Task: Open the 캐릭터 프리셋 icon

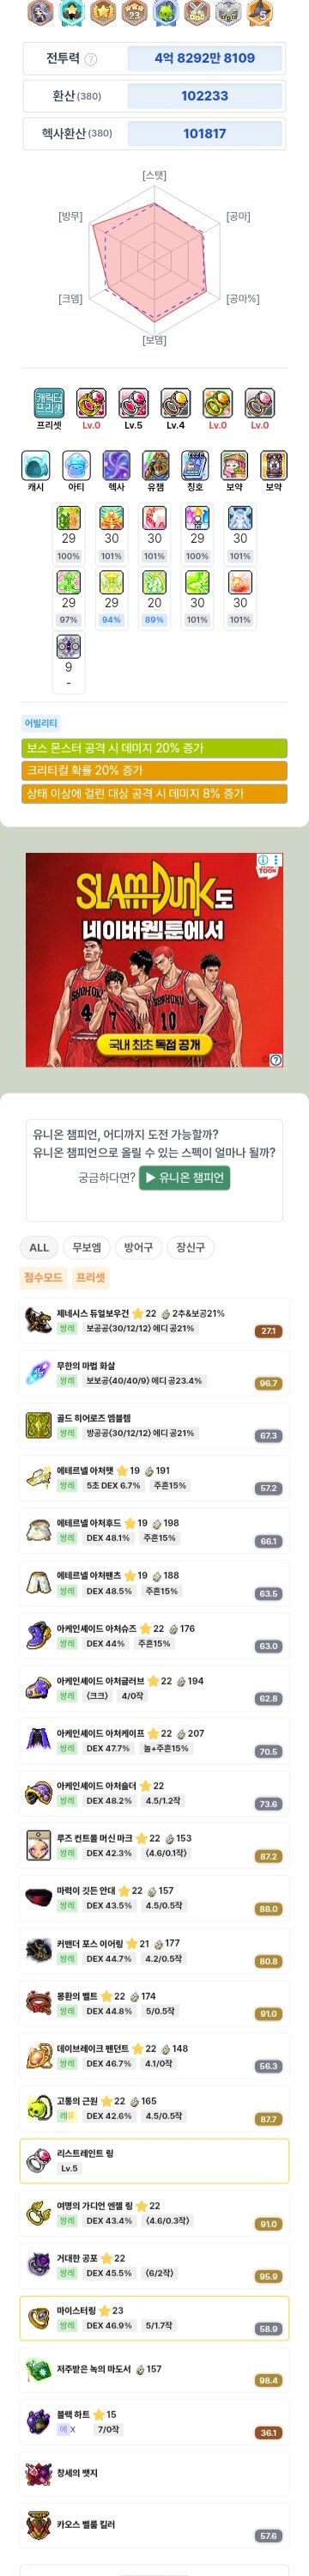Action: click(x=49, y=403)
